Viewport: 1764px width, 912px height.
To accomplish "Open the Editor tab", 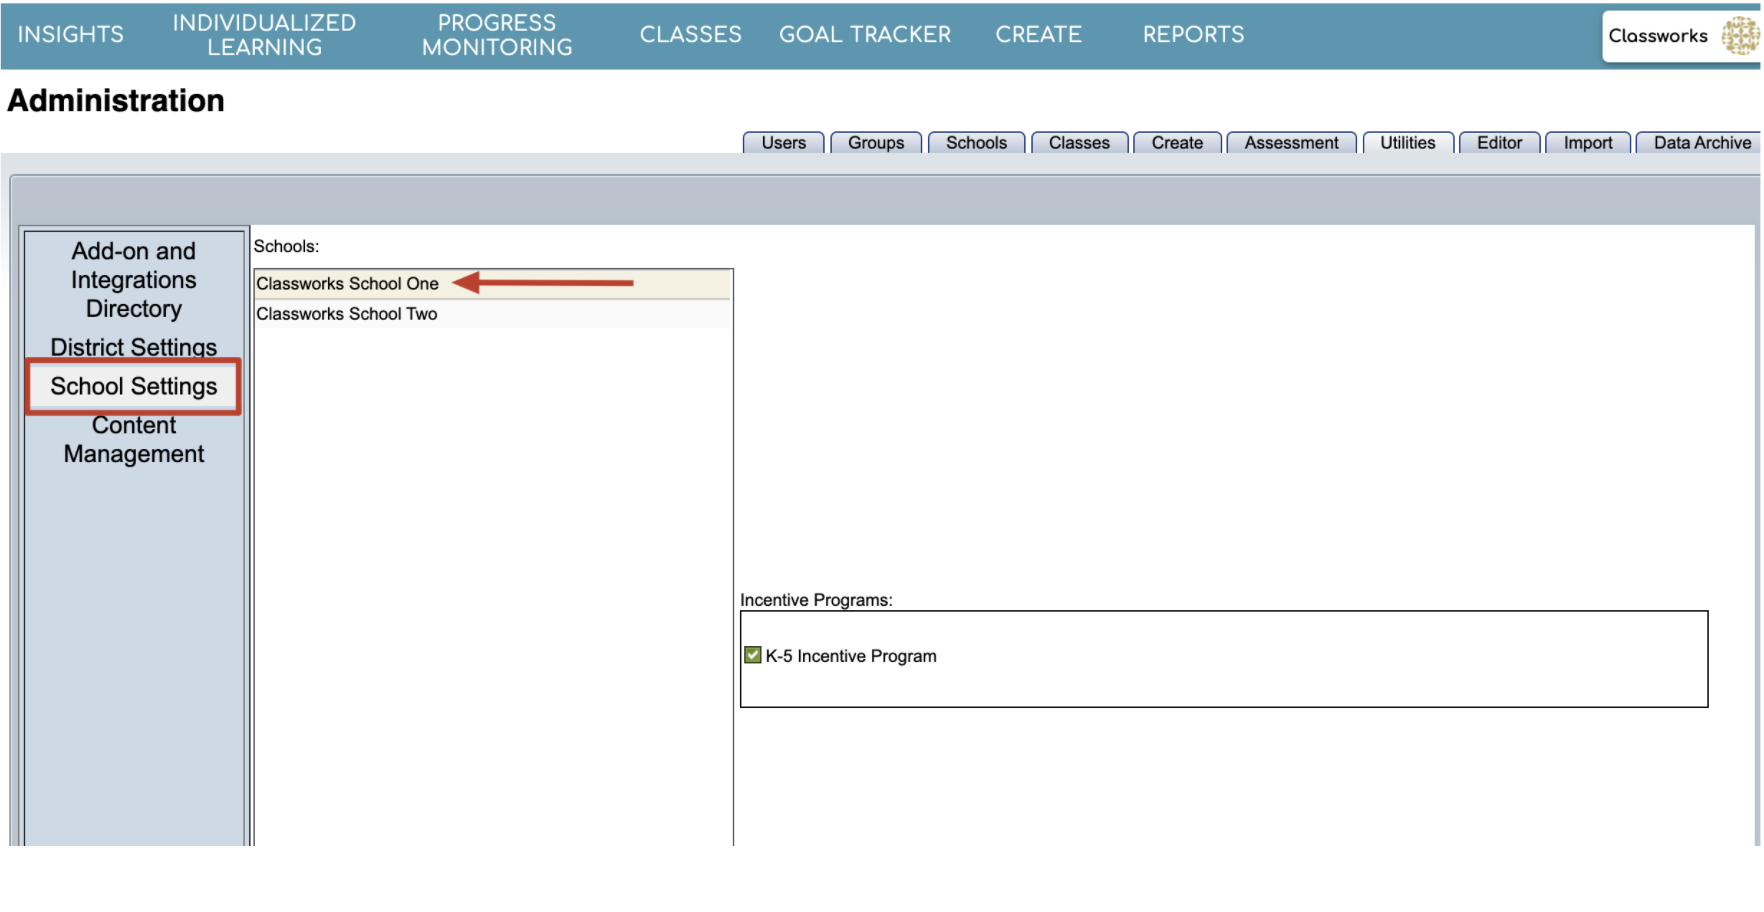I will point(1500,143).
